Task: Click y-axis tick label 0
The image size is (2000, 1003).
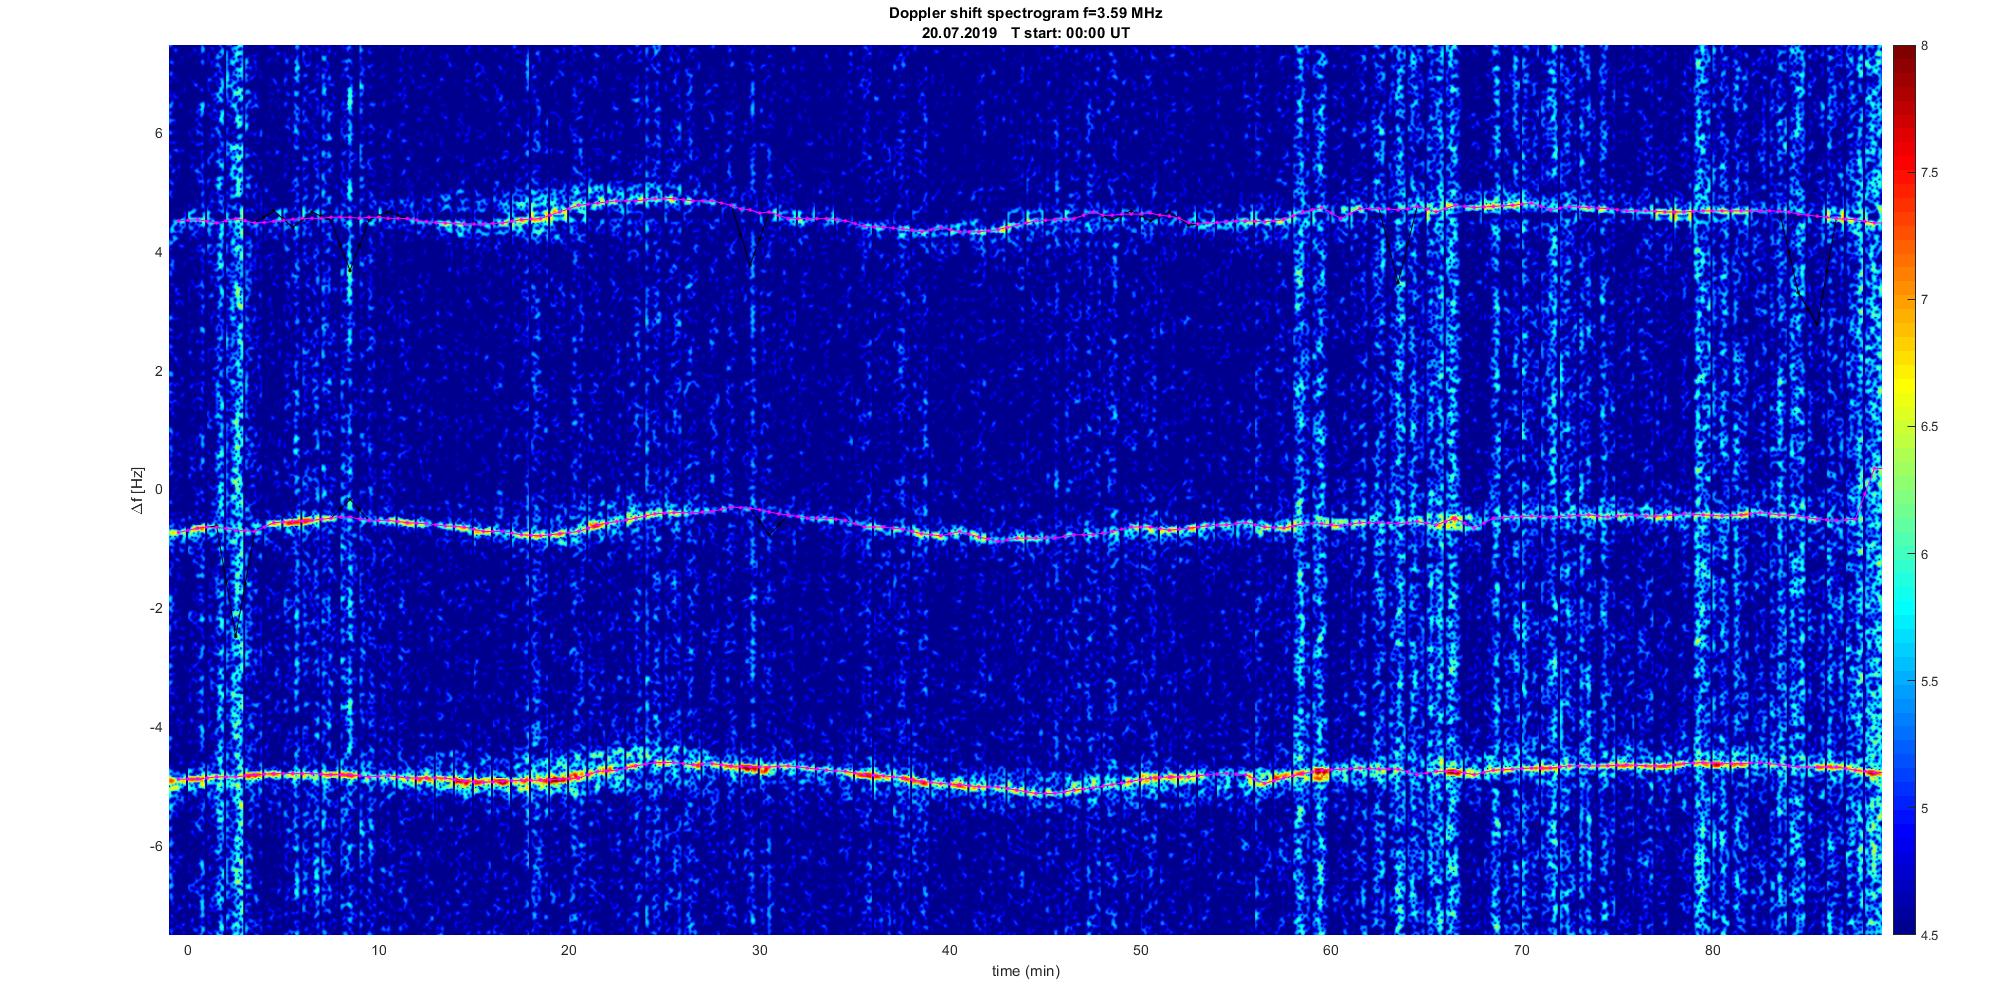Action: click(x=158, y=490)
